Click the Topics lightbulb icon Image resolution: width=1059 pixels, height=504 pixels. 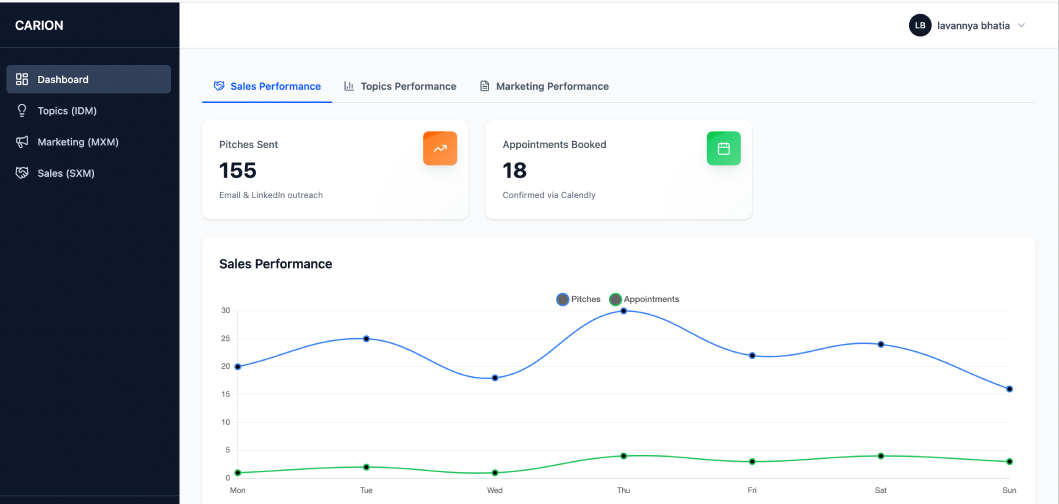coord(22,111)
